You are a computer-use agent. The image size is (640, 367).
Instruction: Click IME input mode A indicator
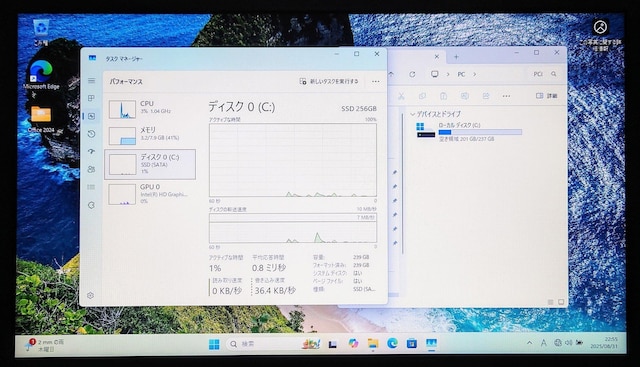544,343
